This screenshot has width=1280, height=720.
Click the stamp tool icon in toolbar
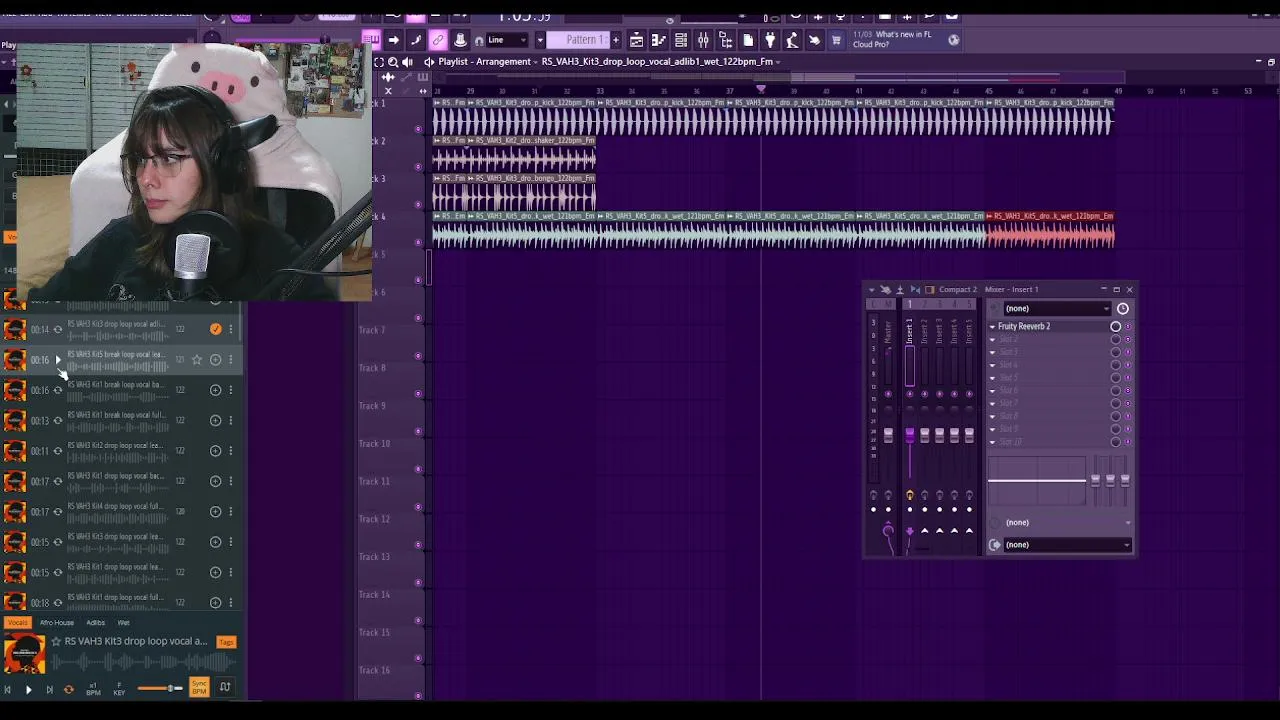tap(460, 40)
